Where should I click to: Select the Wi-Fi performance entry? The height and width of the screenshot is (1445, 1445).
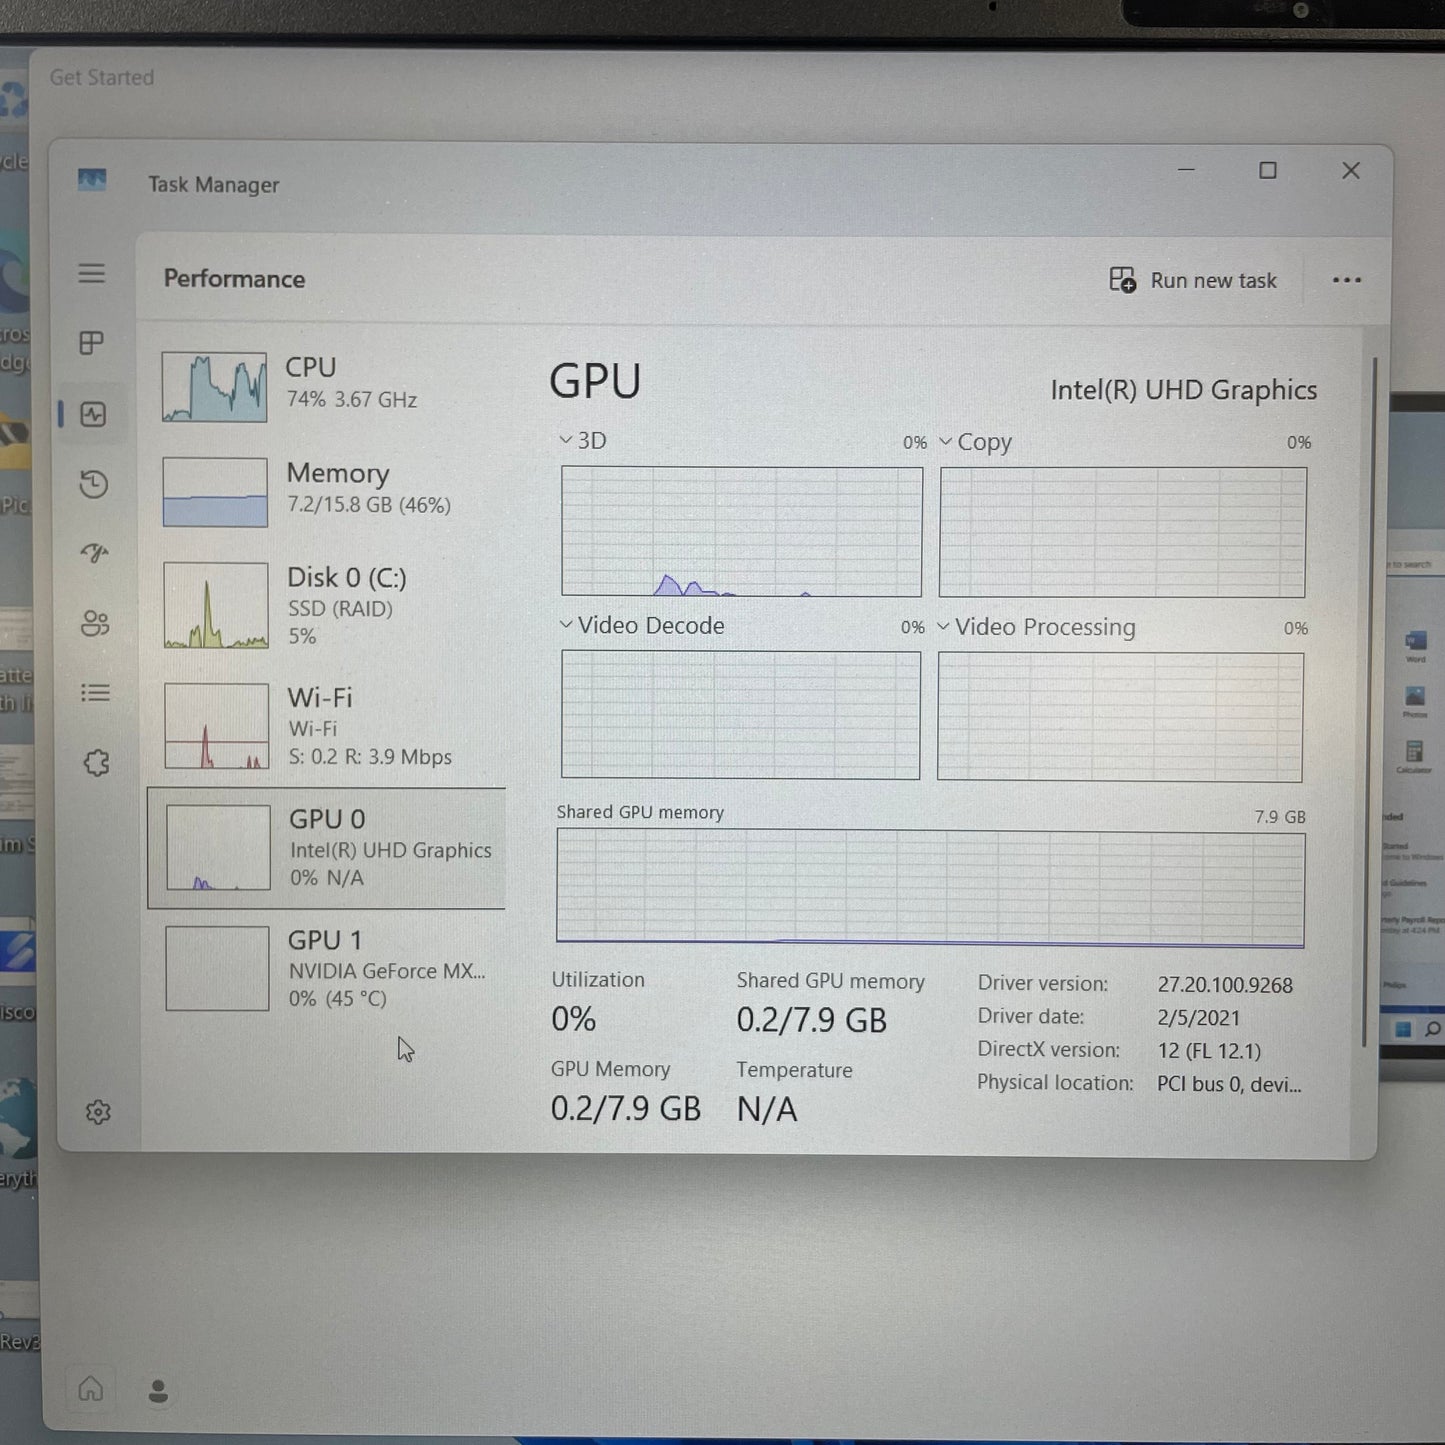327,726
